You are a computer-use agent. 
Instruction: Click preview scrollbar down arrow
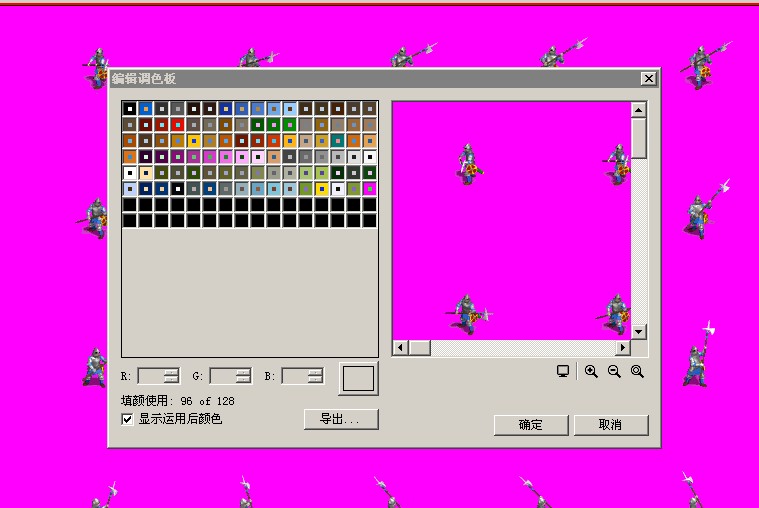pos(638,332)
